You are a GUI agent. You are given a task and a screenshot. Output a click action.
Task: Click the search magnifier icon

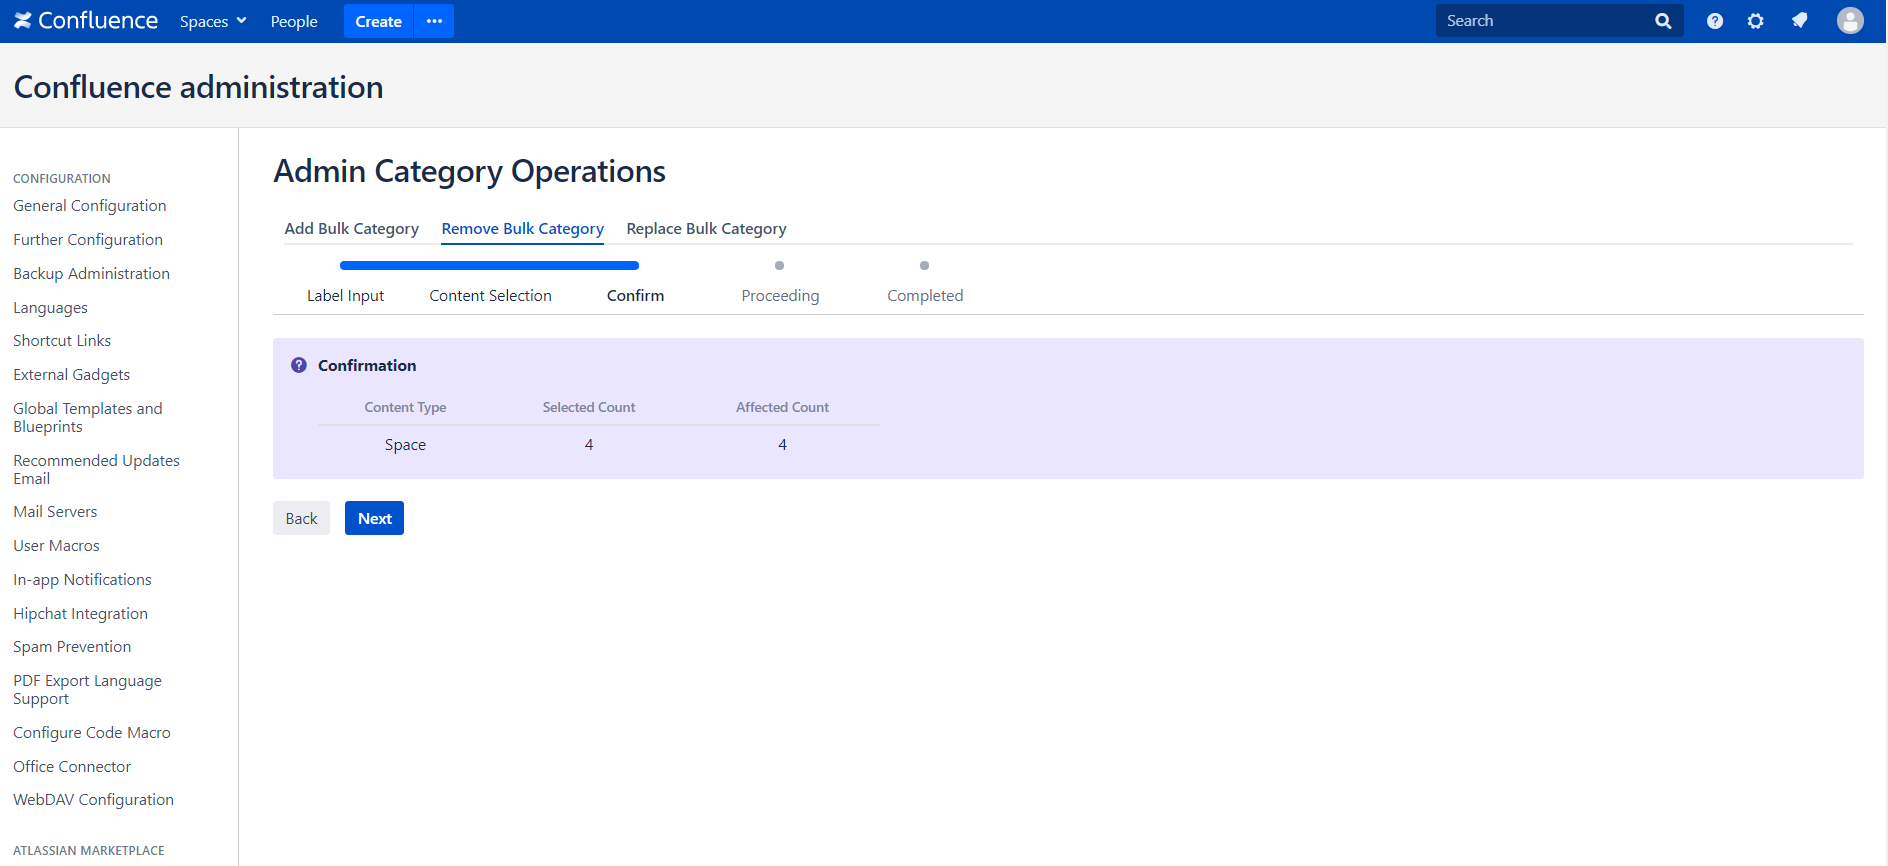[x=1663, y=21]
